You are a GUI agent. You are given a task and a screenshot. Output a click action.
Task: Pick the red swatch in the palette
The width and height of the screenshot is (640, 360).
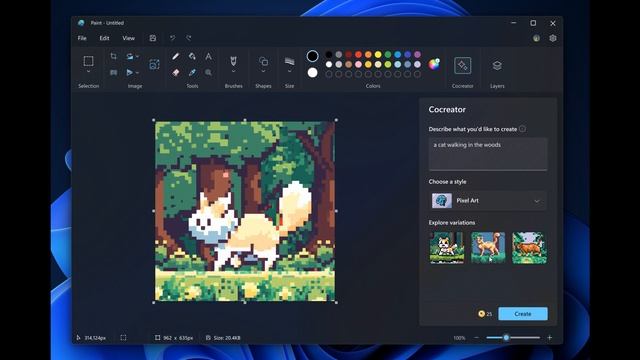click(358, 54)
